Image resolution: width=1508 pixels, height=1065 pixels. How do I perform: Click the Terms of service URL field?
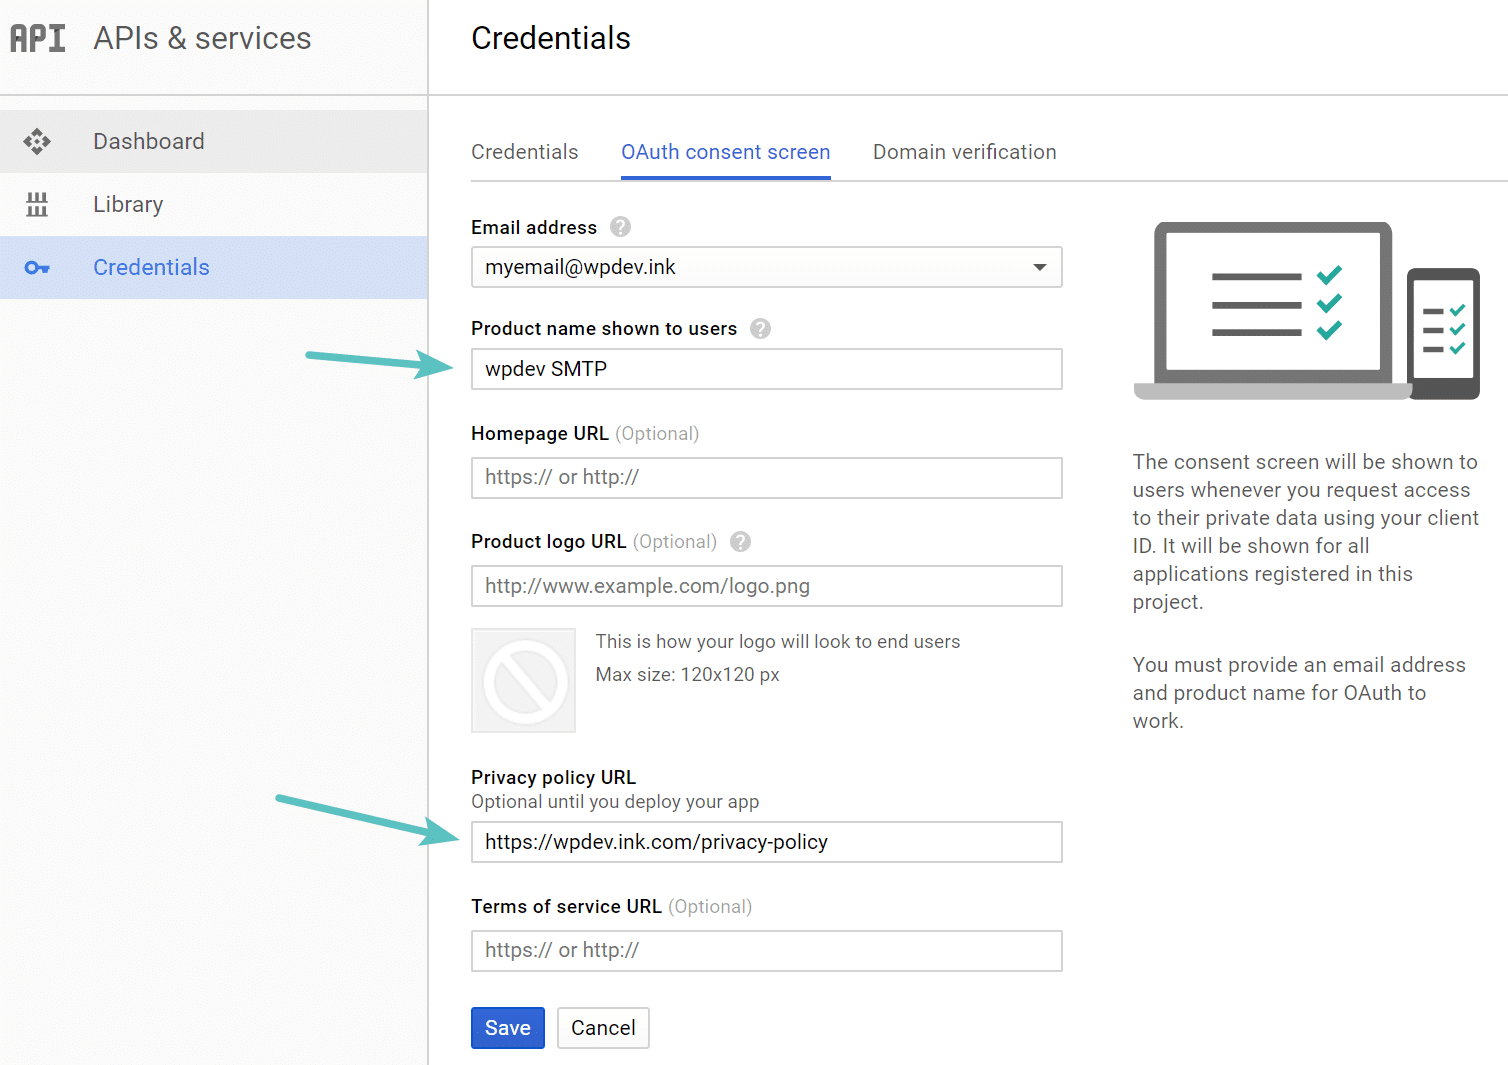pos(766,951)
